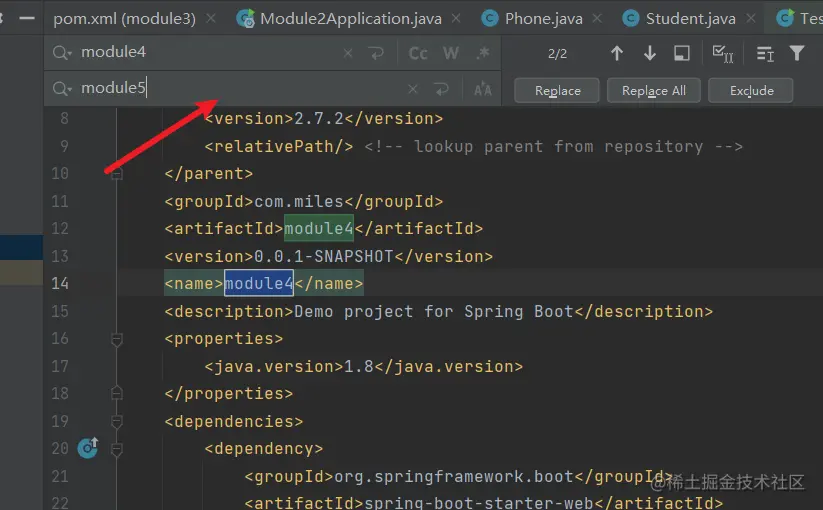Click selected module4 in name tag

coord(259,283)
